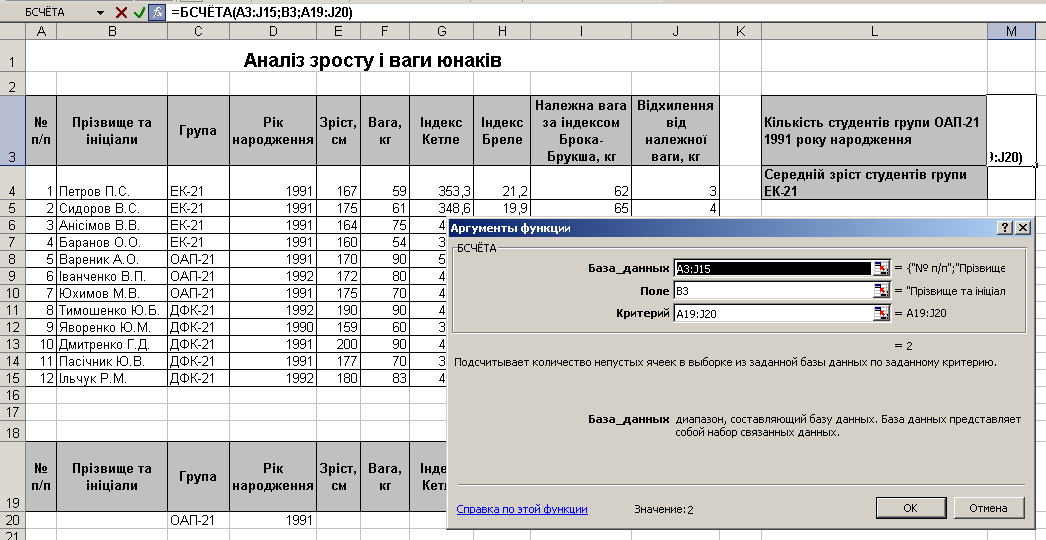This screenshot has width=1046, height=540.
Task: Click cell Сидоров В.С.
Action: tap(112, 208)
